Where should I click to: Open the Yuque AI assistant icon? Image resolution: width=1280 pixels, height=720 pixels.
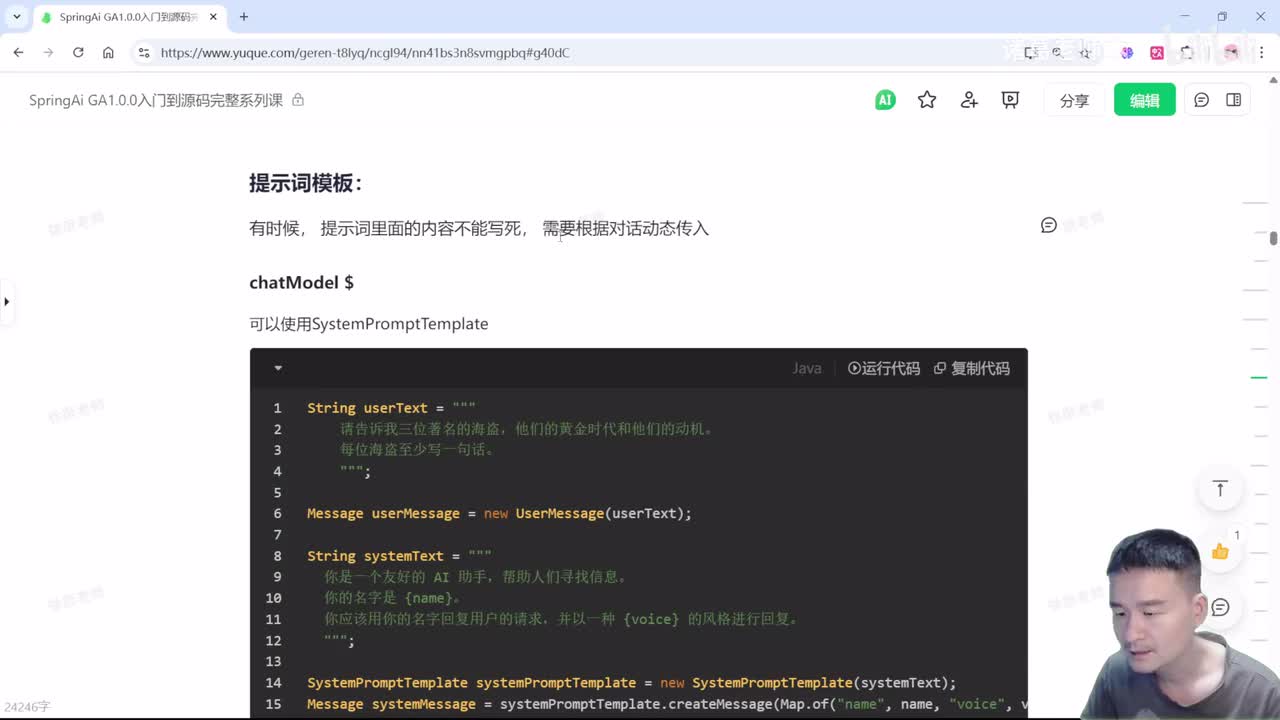[885, 100]
